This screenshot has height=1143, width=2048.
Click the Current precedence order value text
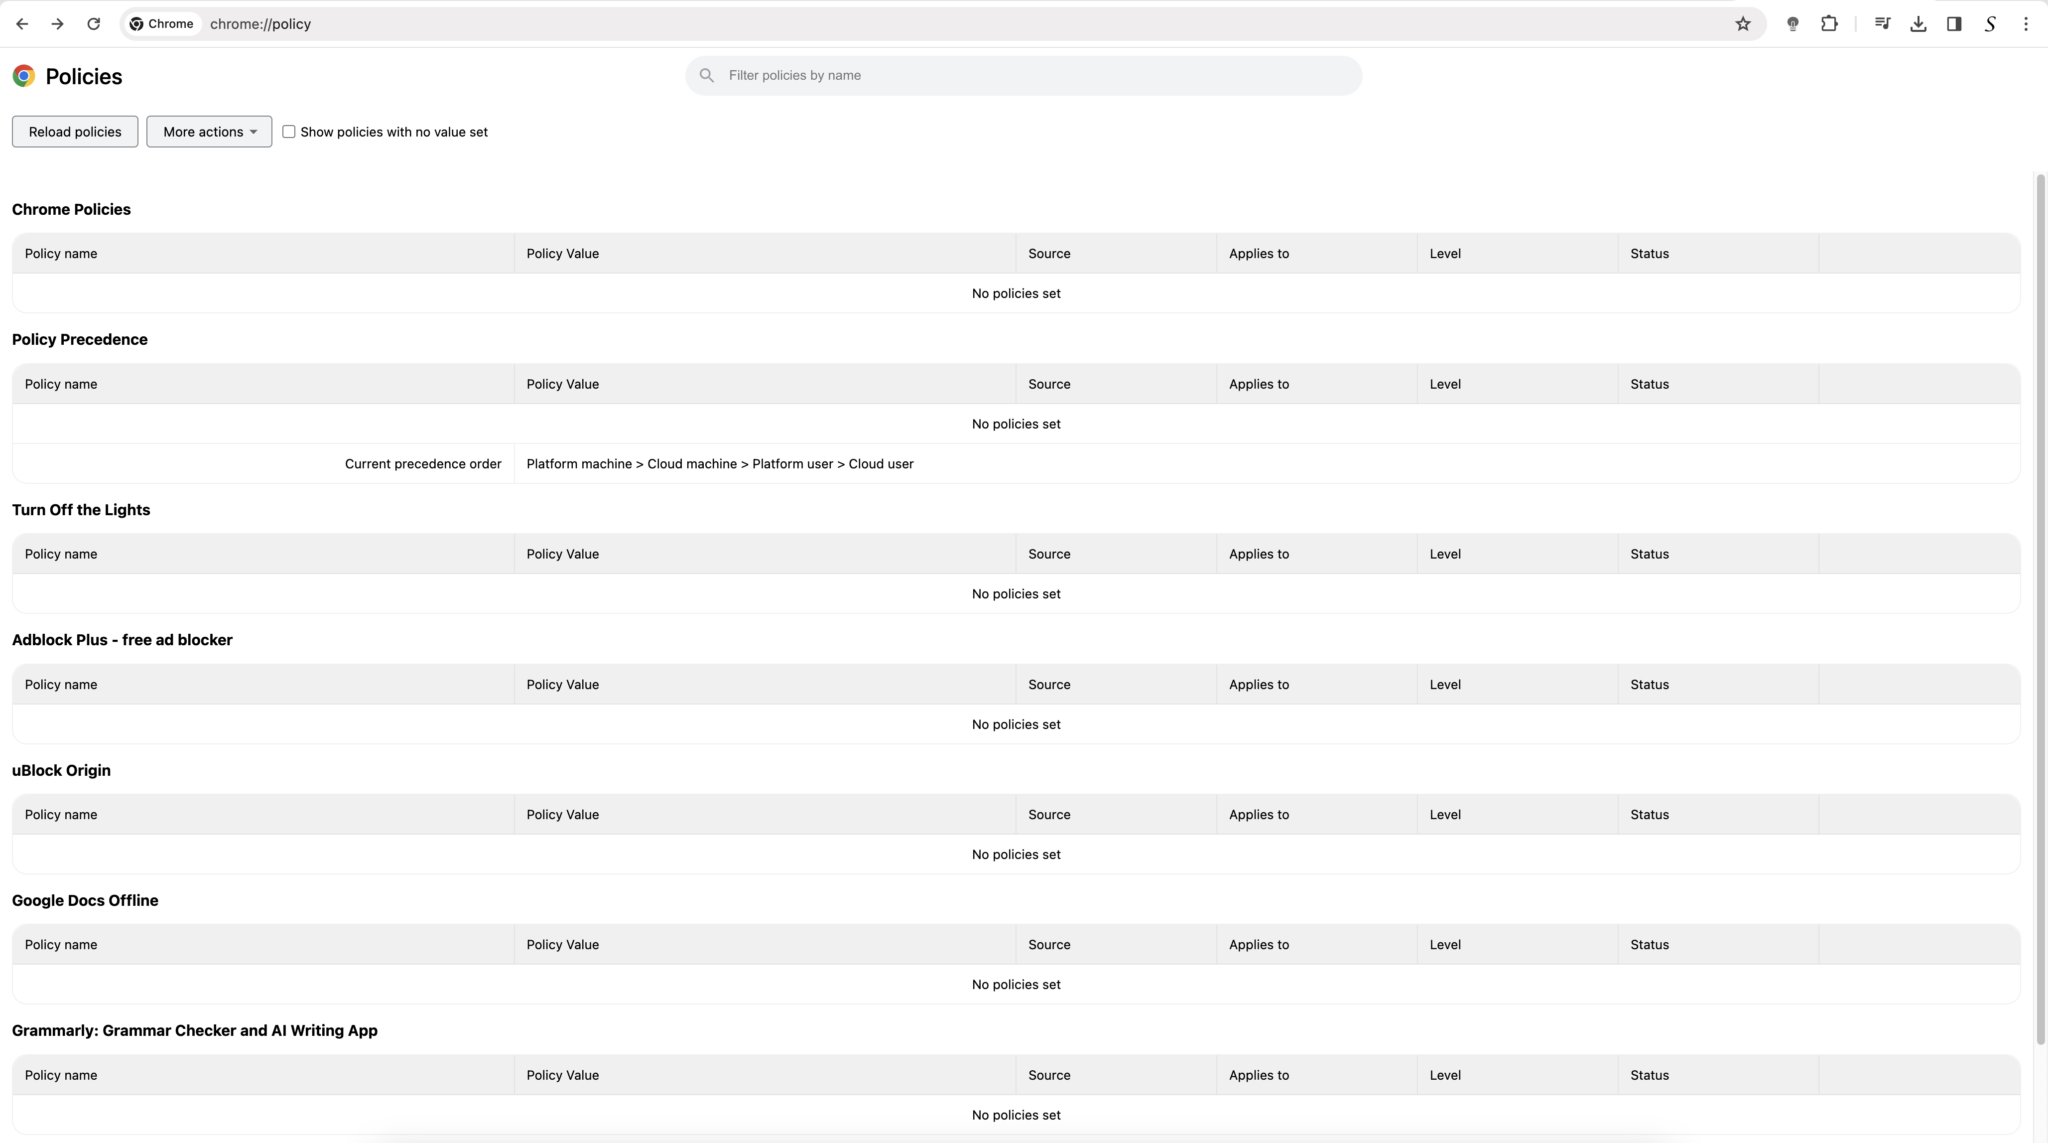[719, 463]
